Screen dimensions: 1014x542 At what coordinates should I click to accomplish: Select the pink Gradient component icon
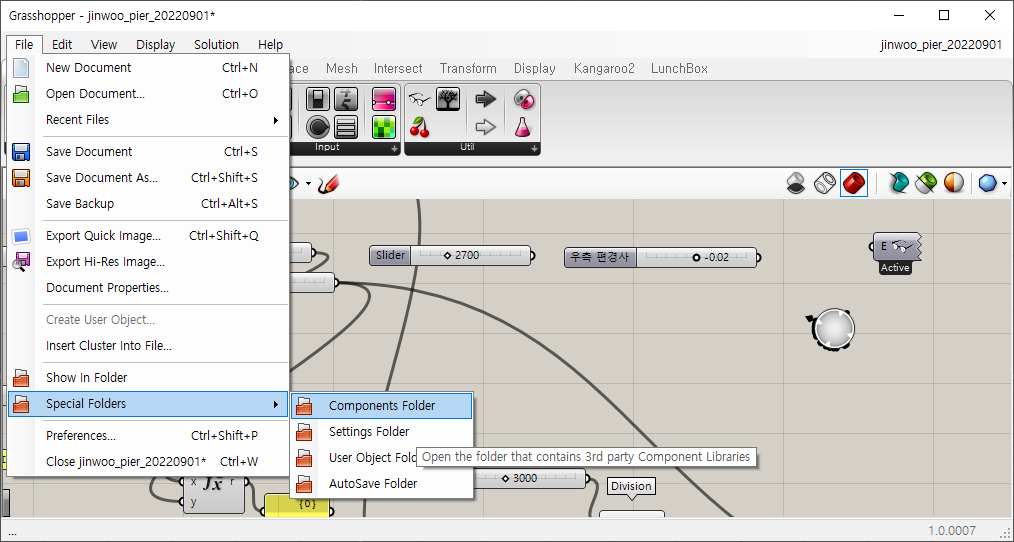click(x=383, y=100)
